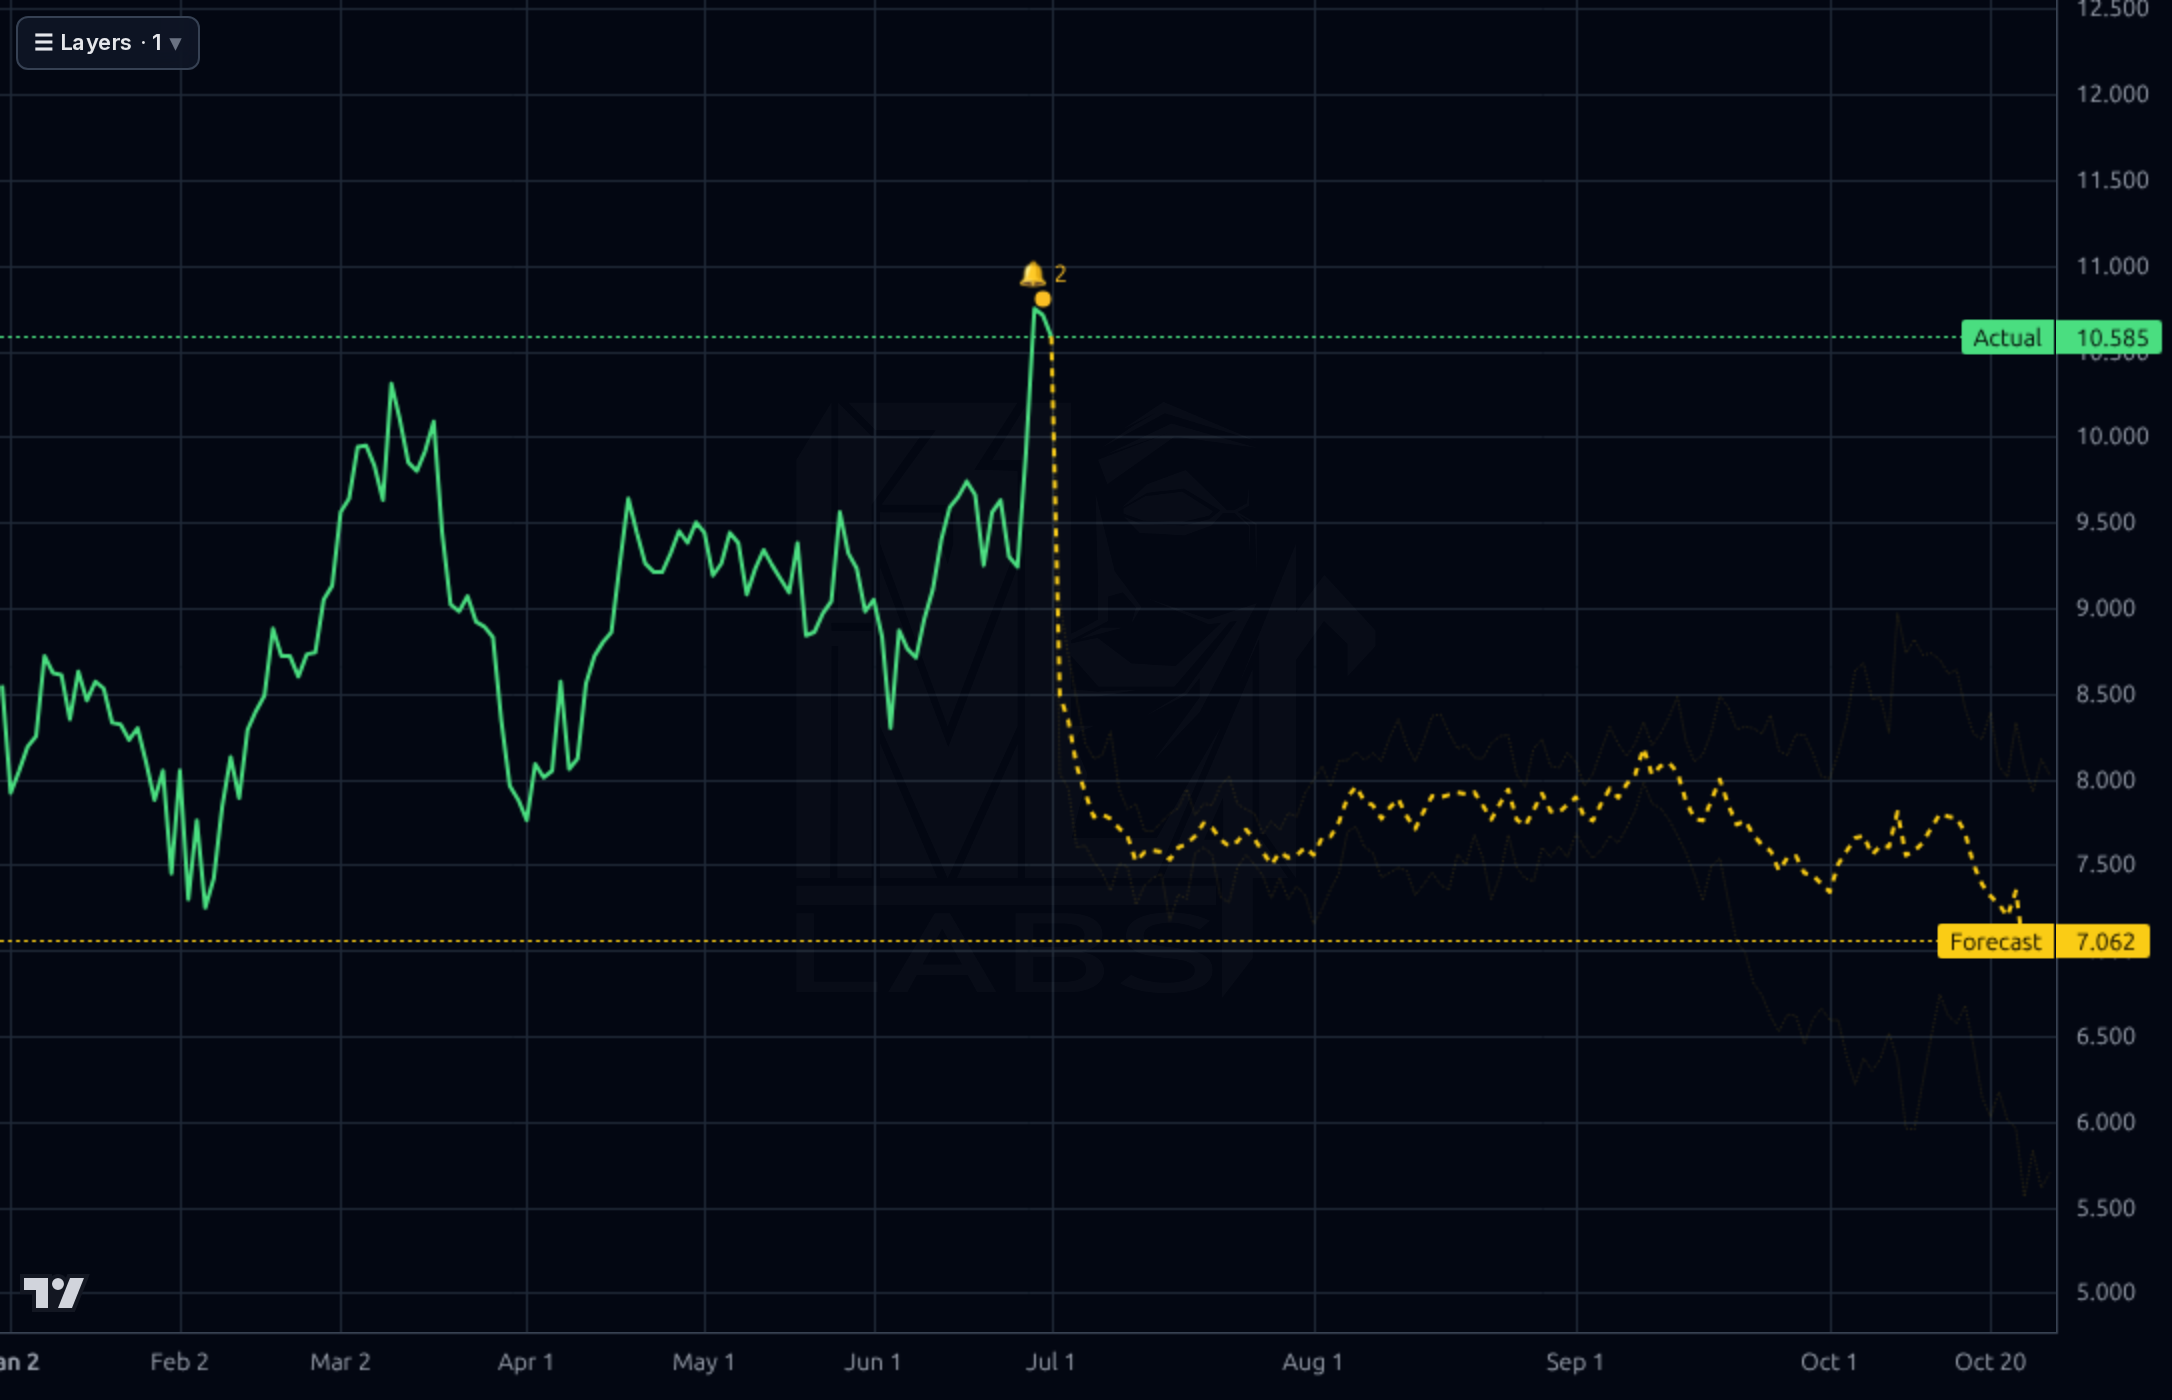Click the 9.000 price axis label
The image size is (2172, 1400).
pos(2106,608)
